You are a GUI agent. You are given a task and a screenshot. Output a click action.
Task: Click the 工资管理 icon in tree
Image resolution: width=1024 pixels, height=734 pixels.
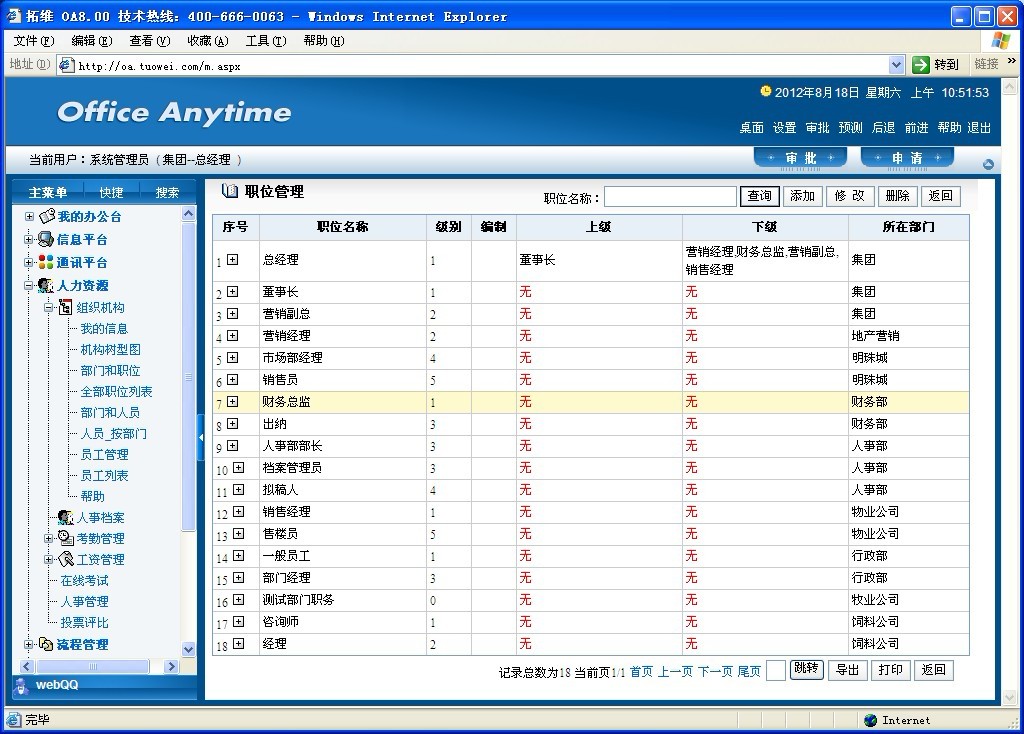(x=66, y=559)
